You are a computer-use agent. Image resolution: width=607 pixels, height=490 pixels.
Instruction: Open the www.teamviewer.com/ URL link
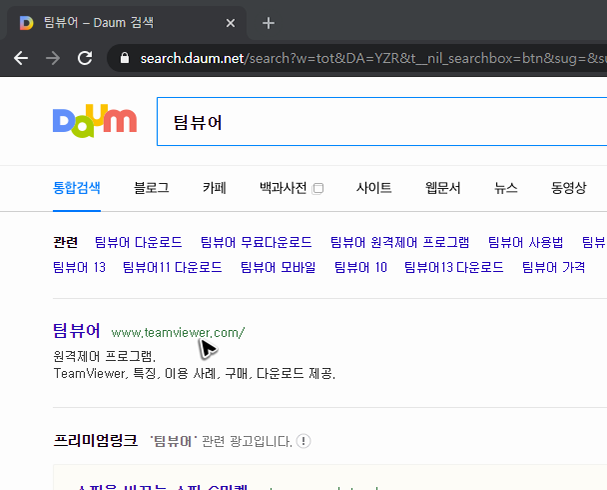[178, 332]
